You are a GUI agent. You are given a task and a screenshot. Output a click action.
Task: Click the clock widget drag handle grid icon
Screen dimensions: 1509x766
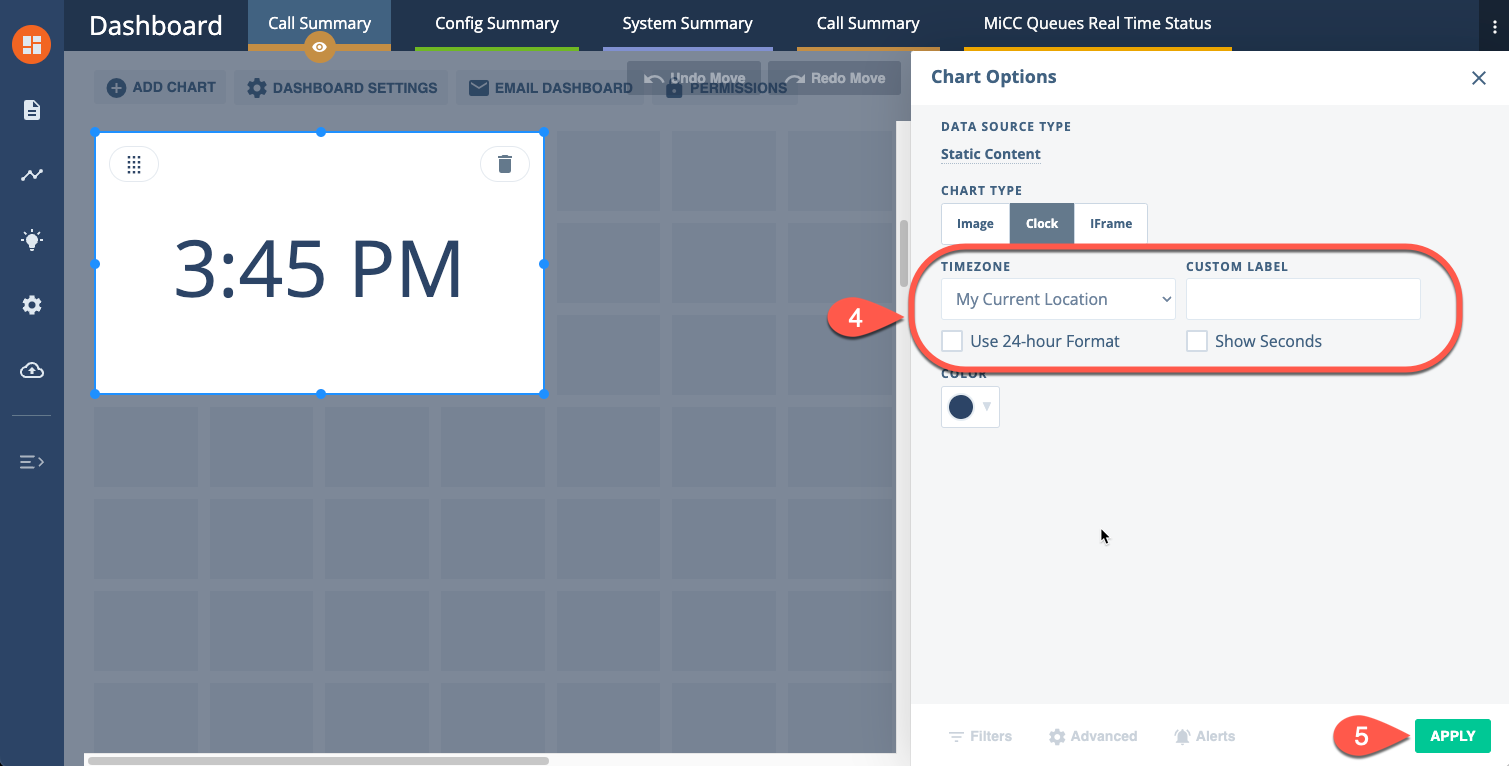point(134,164)
